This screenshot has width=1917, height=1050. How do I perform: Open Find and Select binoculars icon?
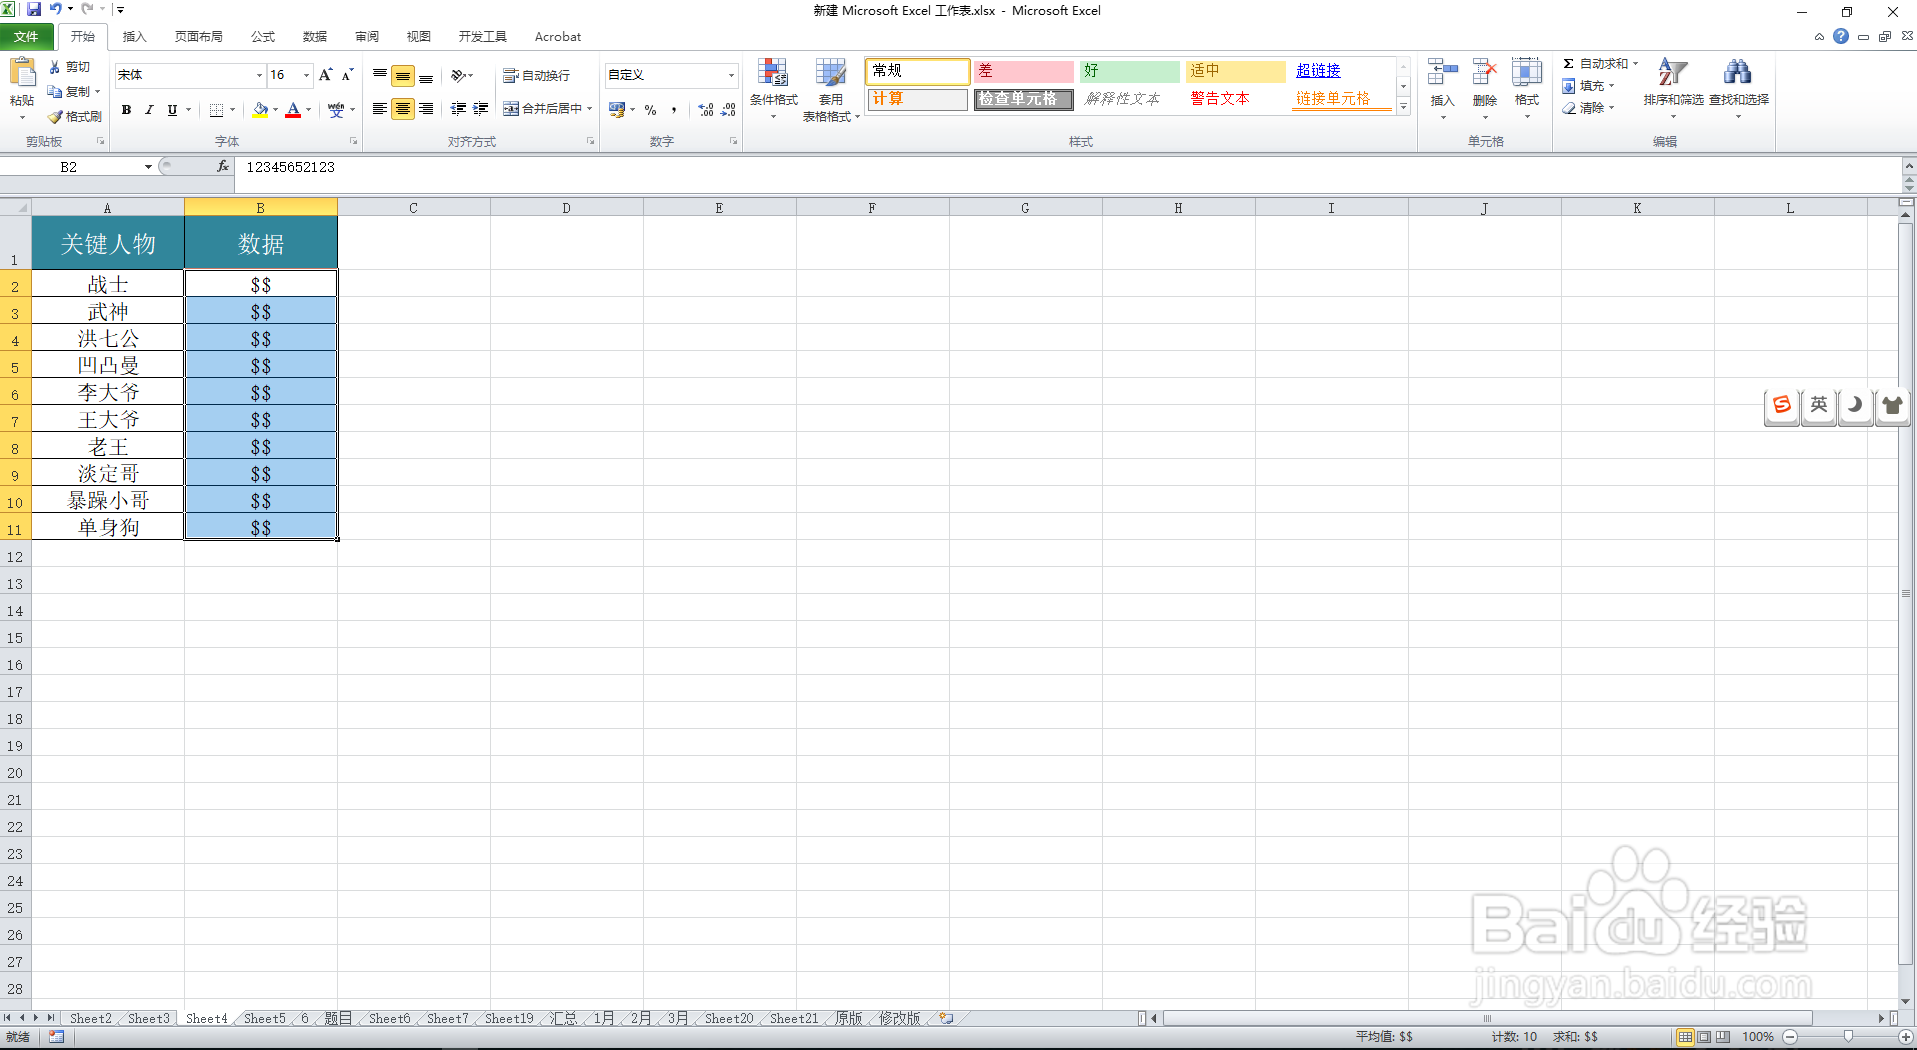click(1738, 72)
